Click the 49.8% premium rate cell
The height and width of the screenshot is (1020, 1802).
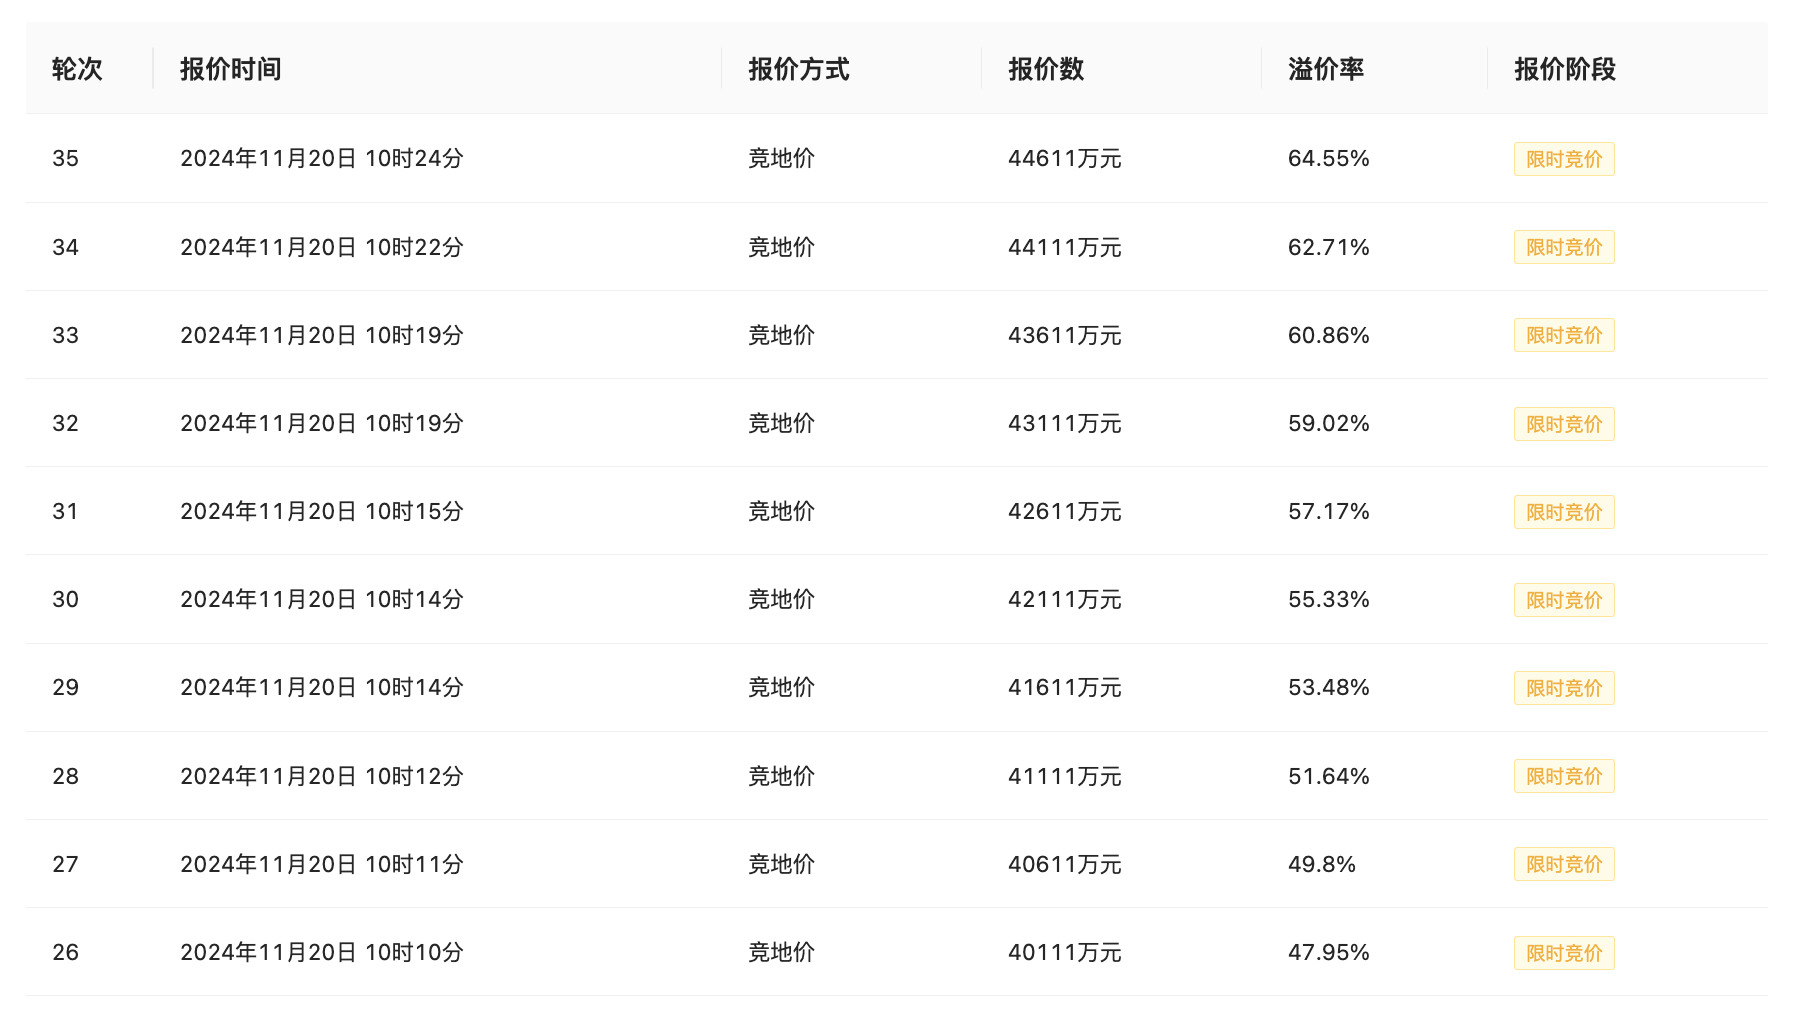pyautogui.click(x=1322, y=864)
